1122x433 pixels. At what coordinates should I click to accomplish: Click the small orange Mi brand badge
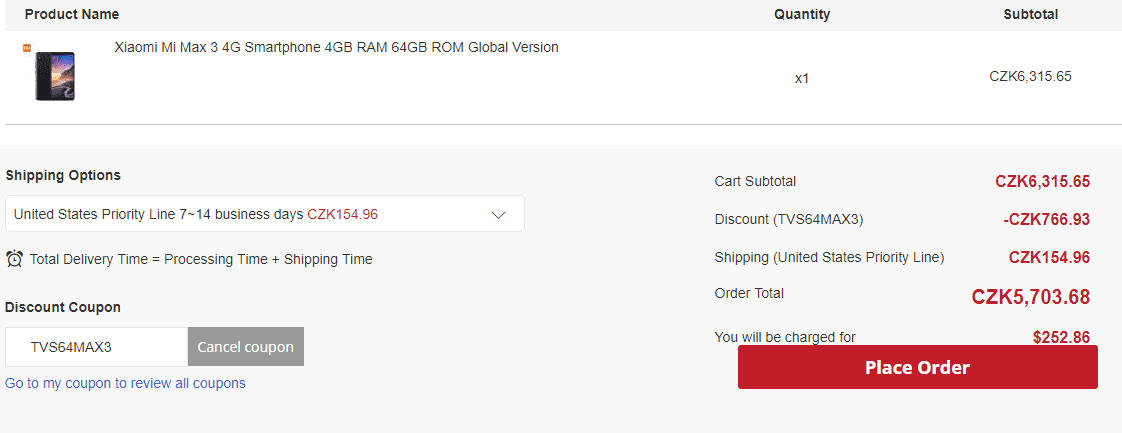[26, 48]
